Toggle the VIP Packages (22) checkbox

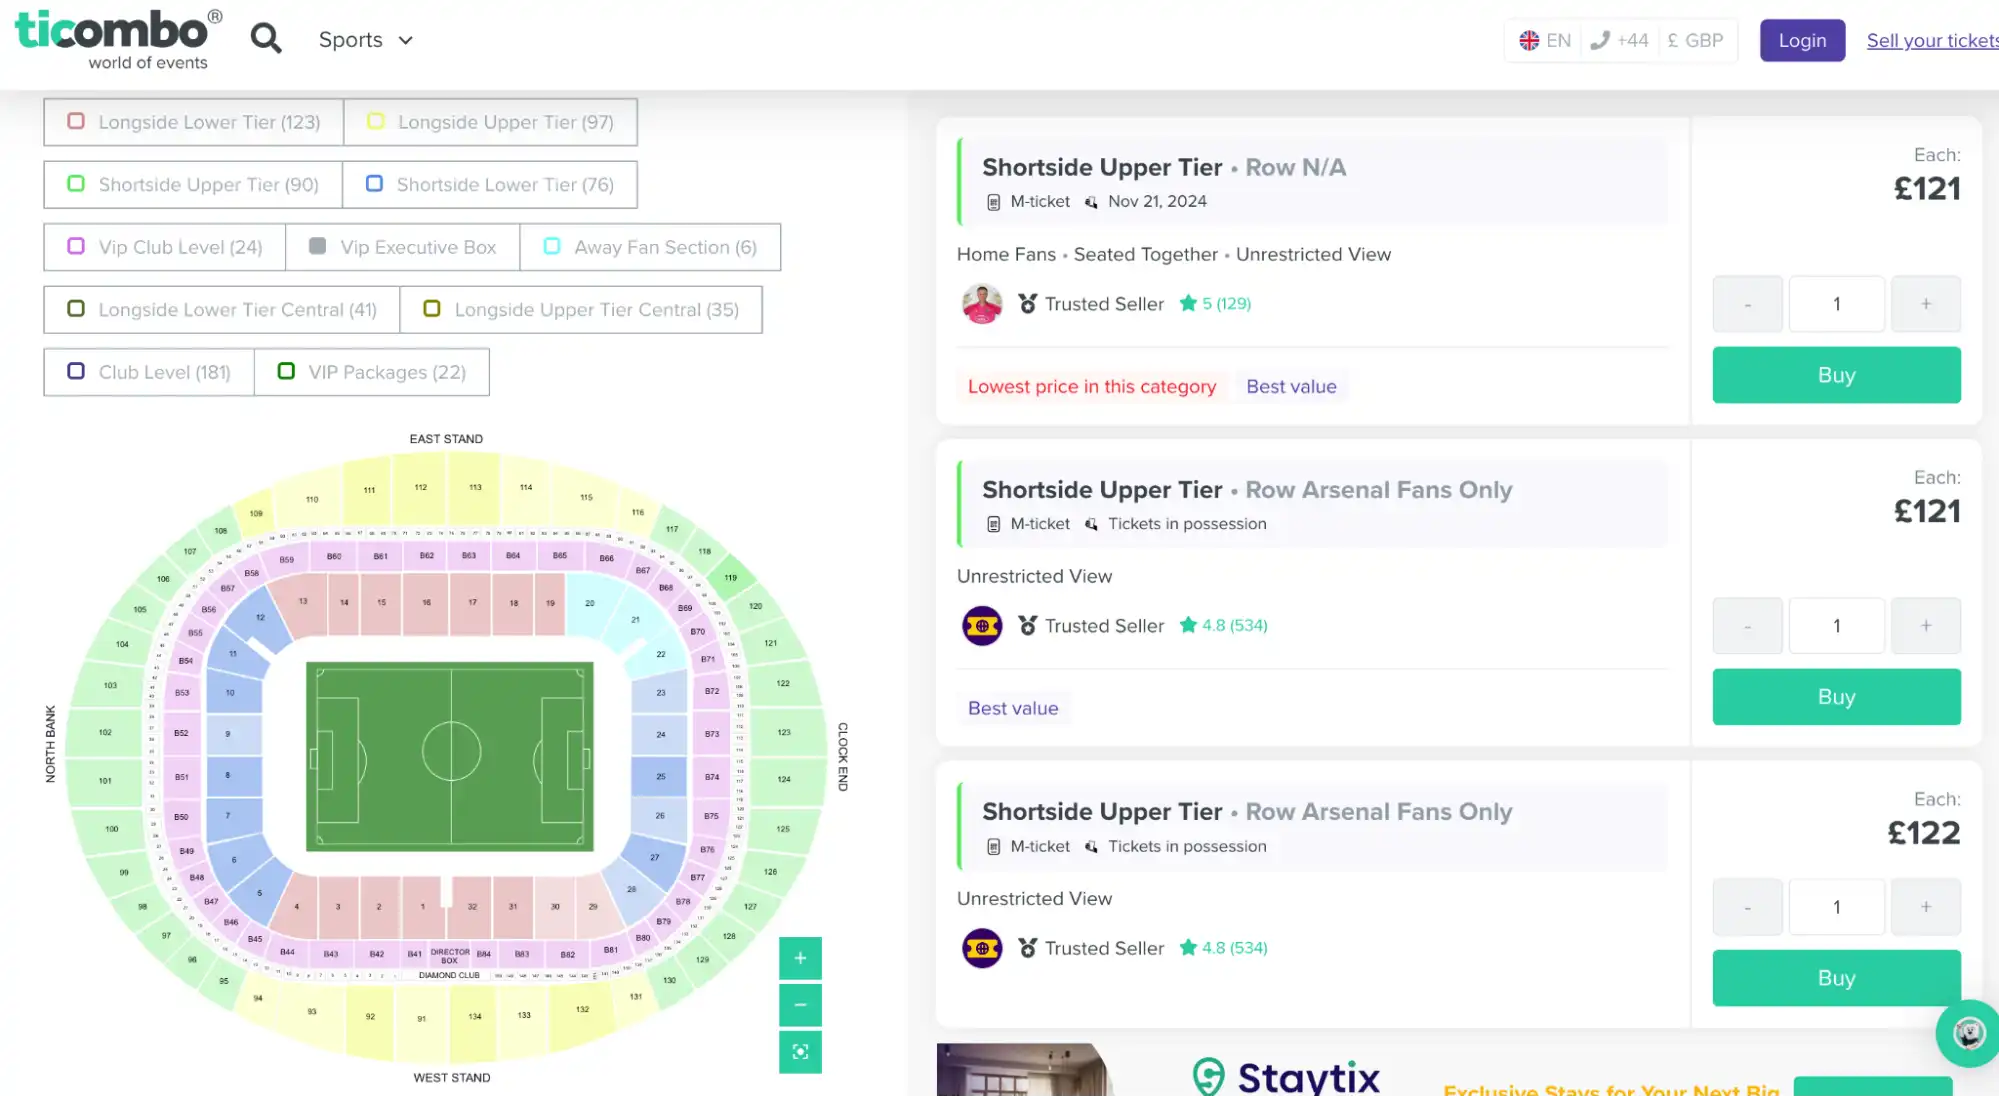click(x=286, y=371)
